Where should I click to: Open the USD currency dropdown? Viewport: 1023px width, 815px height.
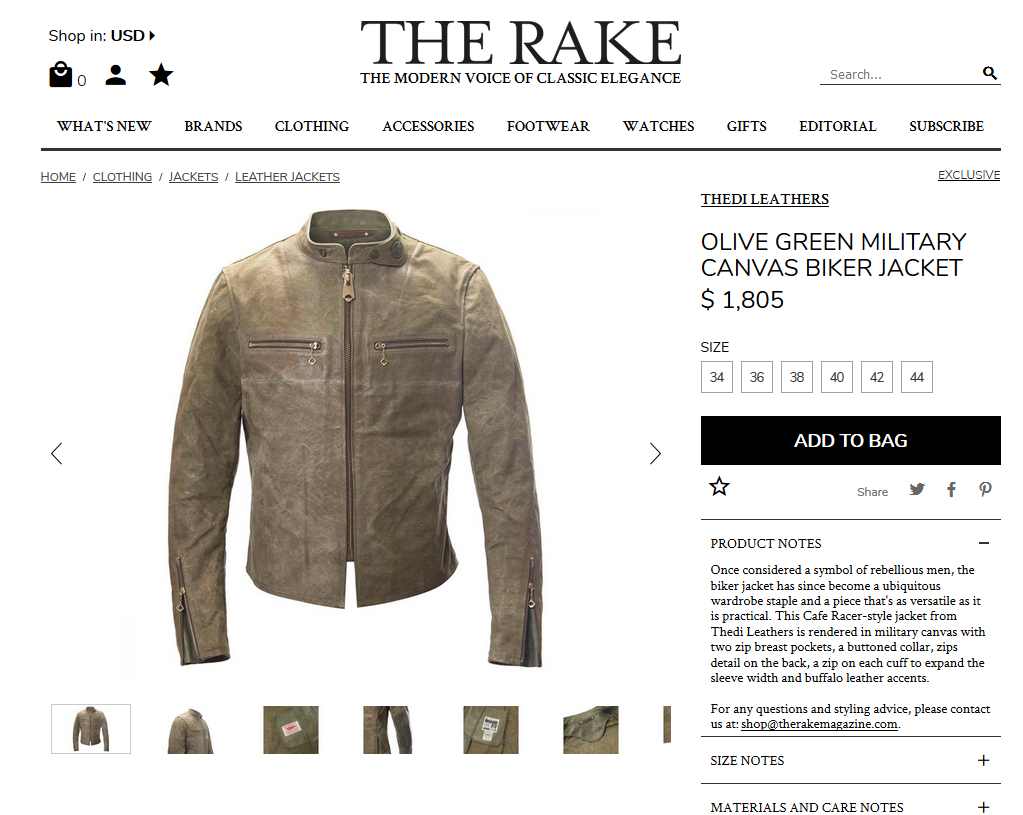[x=133, y=35]
